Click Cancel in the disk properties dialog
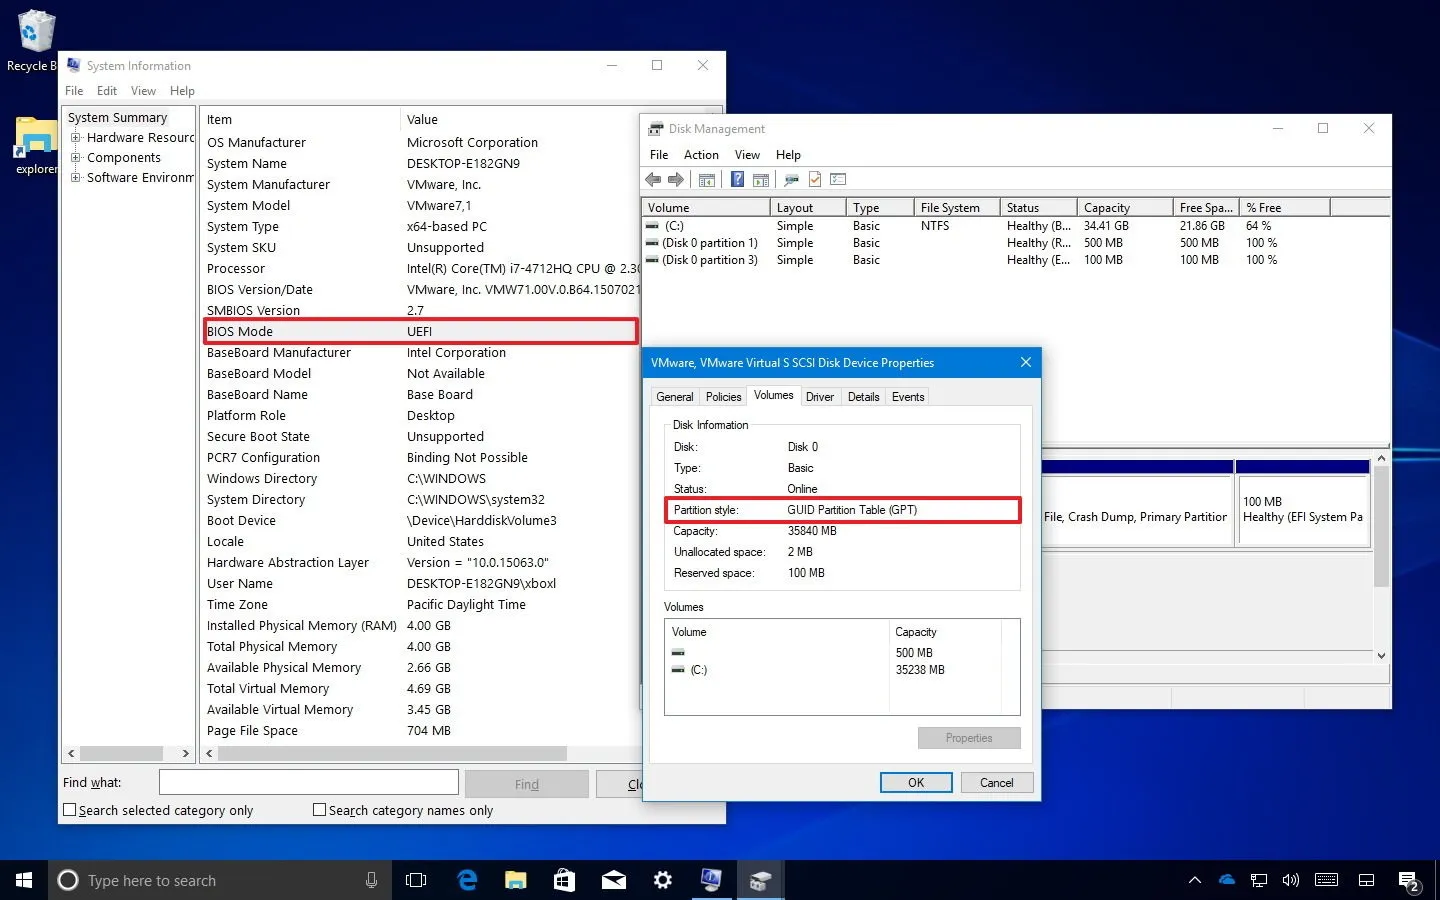 coord(996,782)
